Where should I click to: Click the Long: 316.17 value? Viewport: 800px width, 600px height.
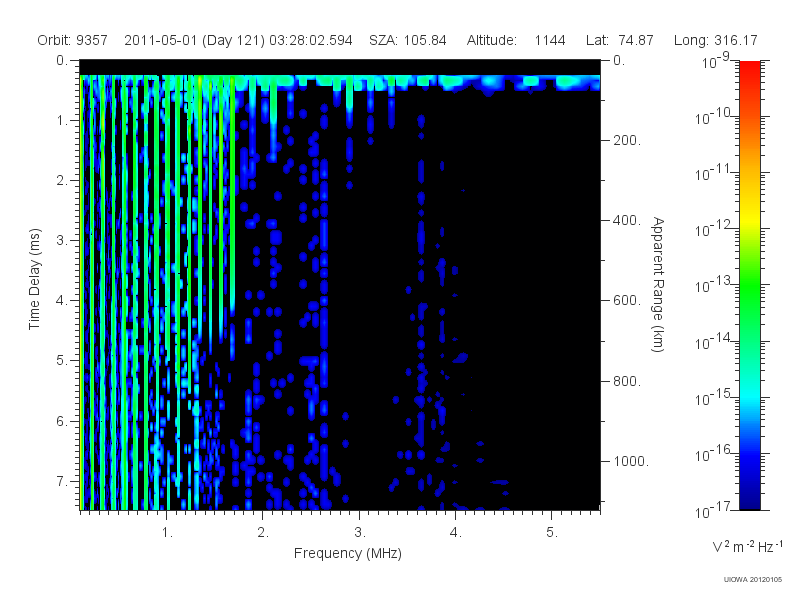tap(715, 40)
